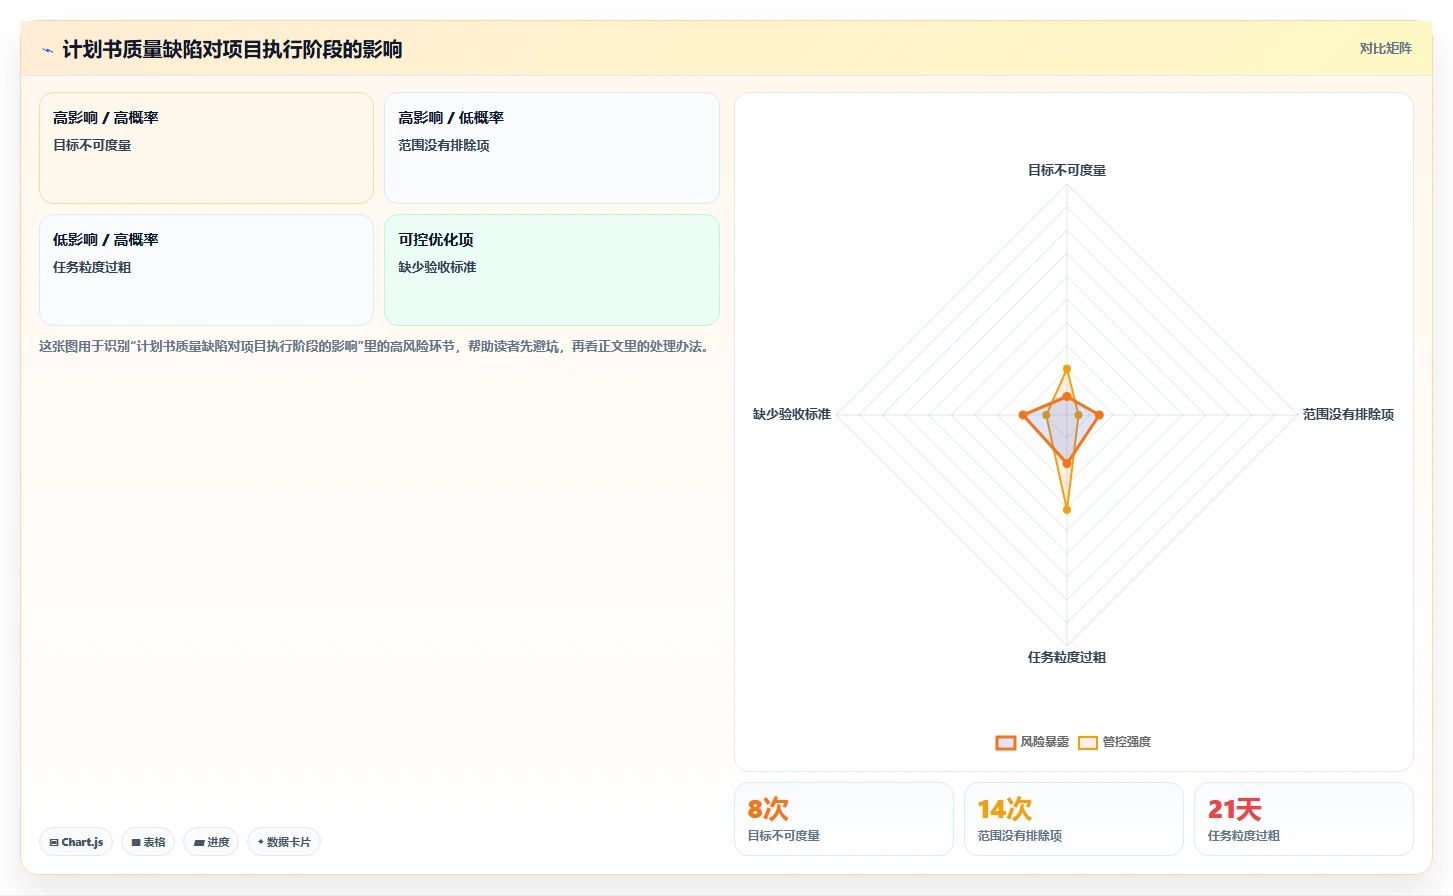Click the orange radar point toward 范围没有排除项

coord(1099,414)
